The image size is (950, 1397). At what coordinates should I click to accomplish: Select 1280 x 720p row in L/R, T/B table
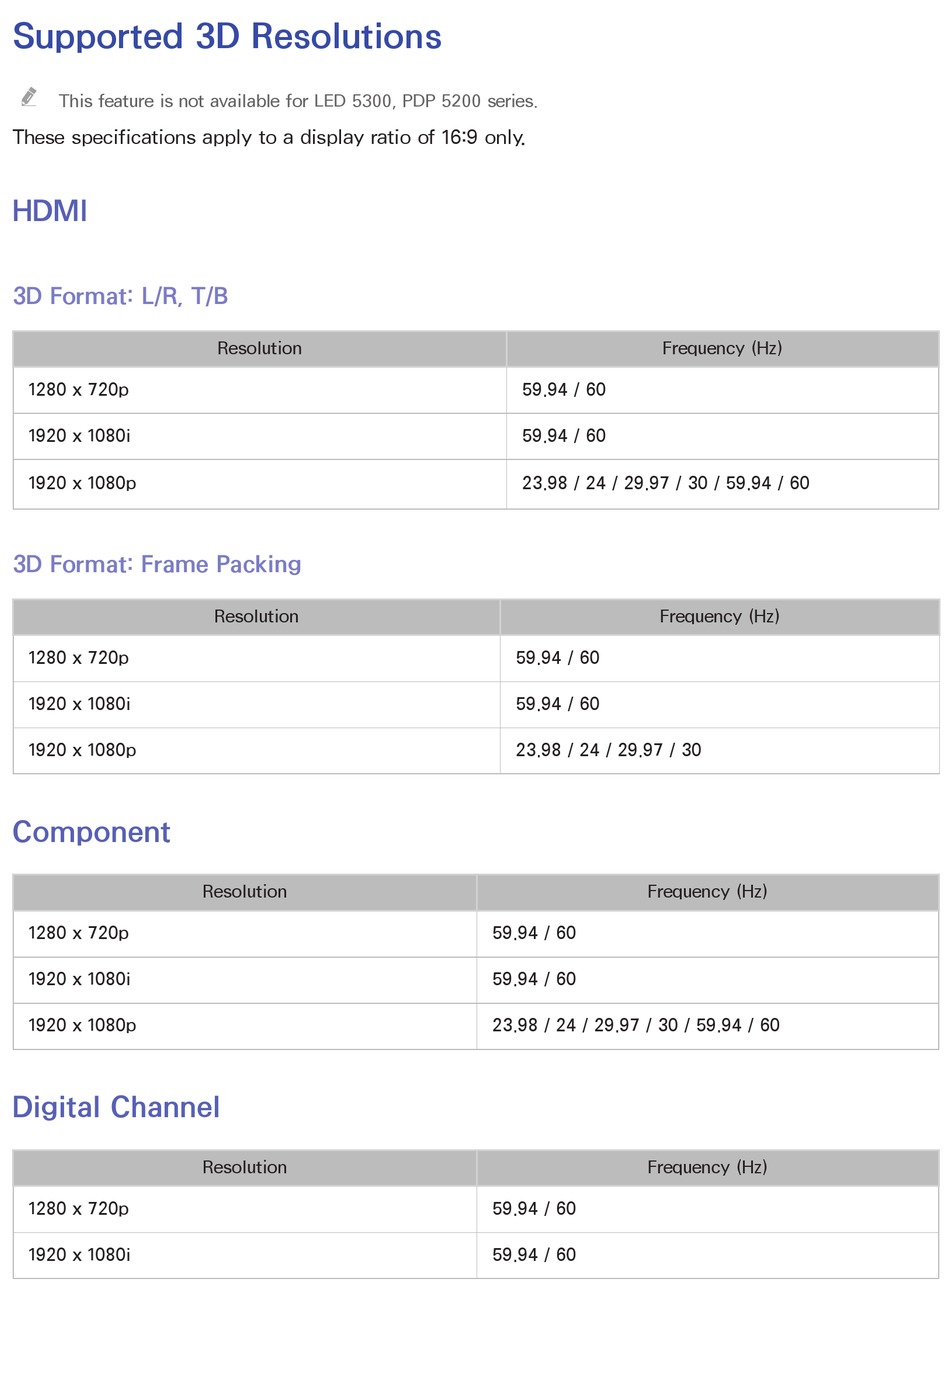click(476, 390)
